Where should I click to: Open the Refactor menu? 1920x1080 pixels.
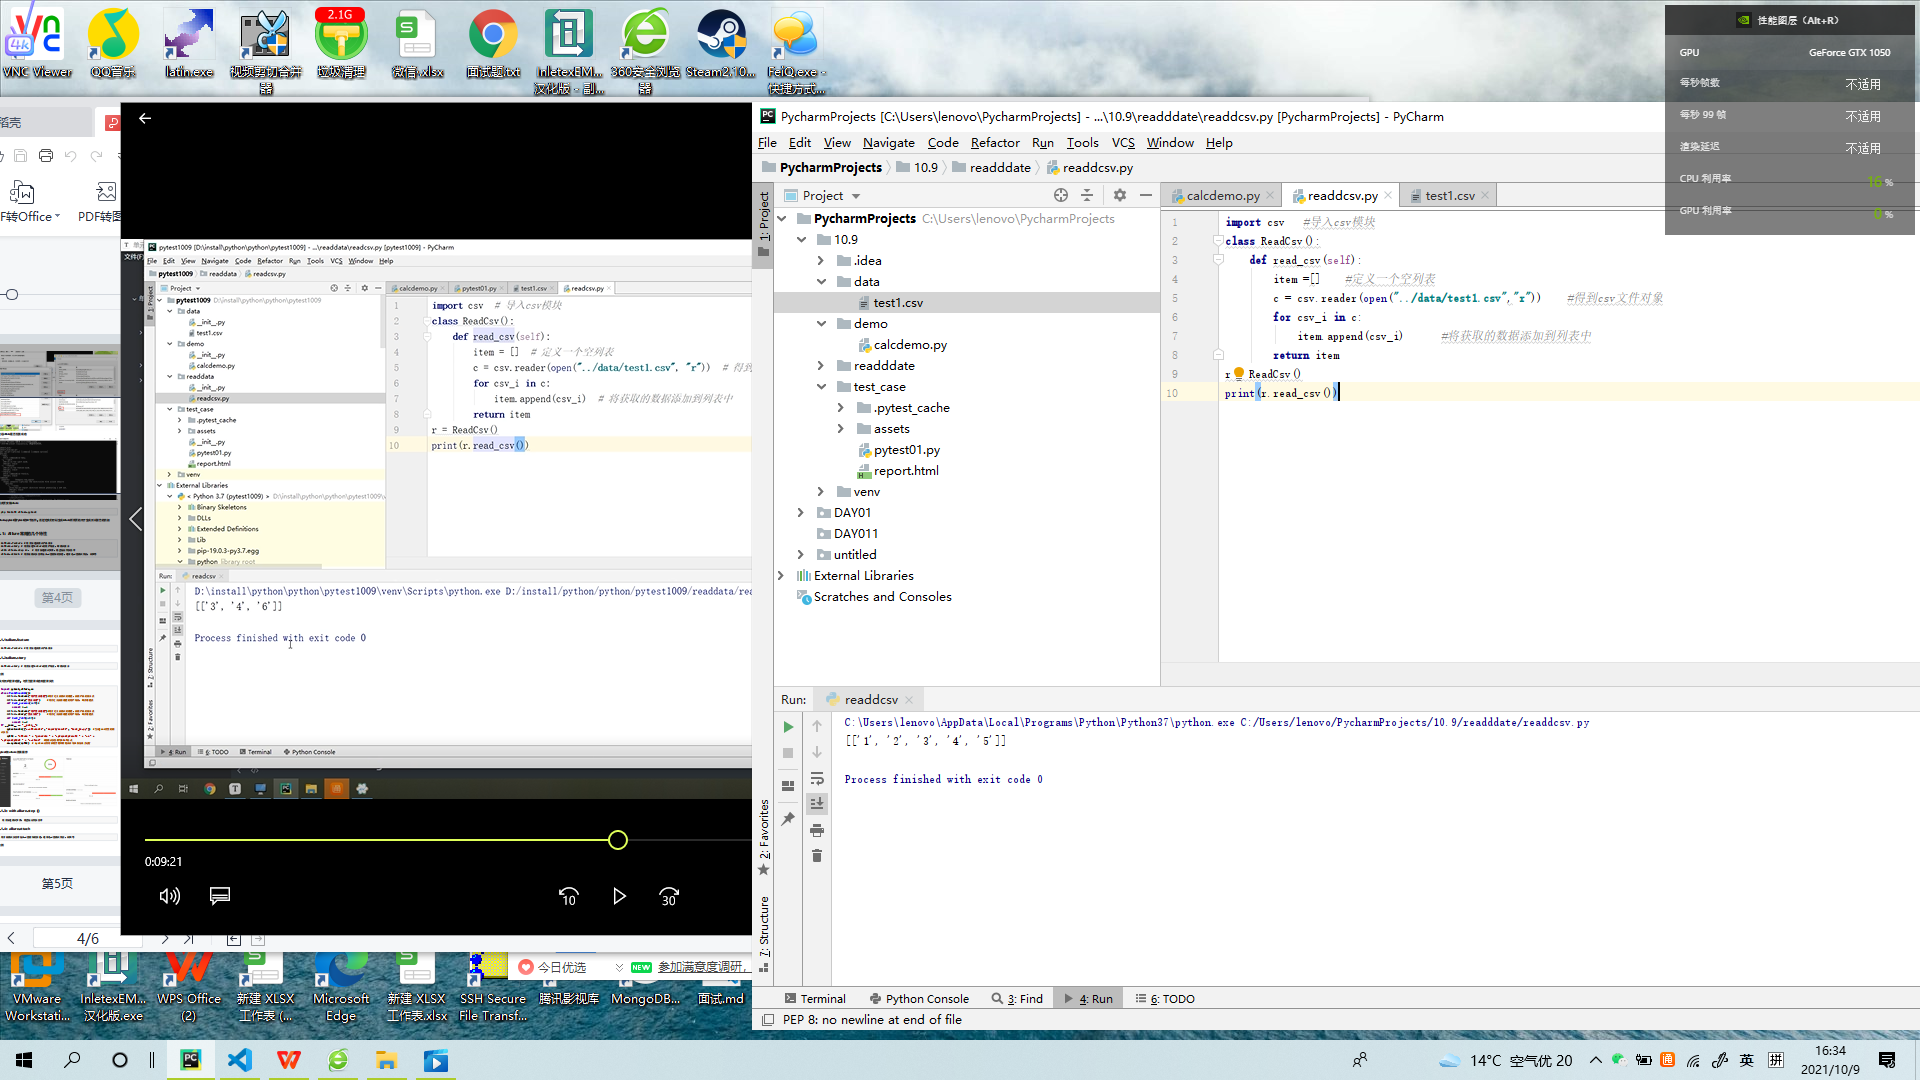(994, 143)
